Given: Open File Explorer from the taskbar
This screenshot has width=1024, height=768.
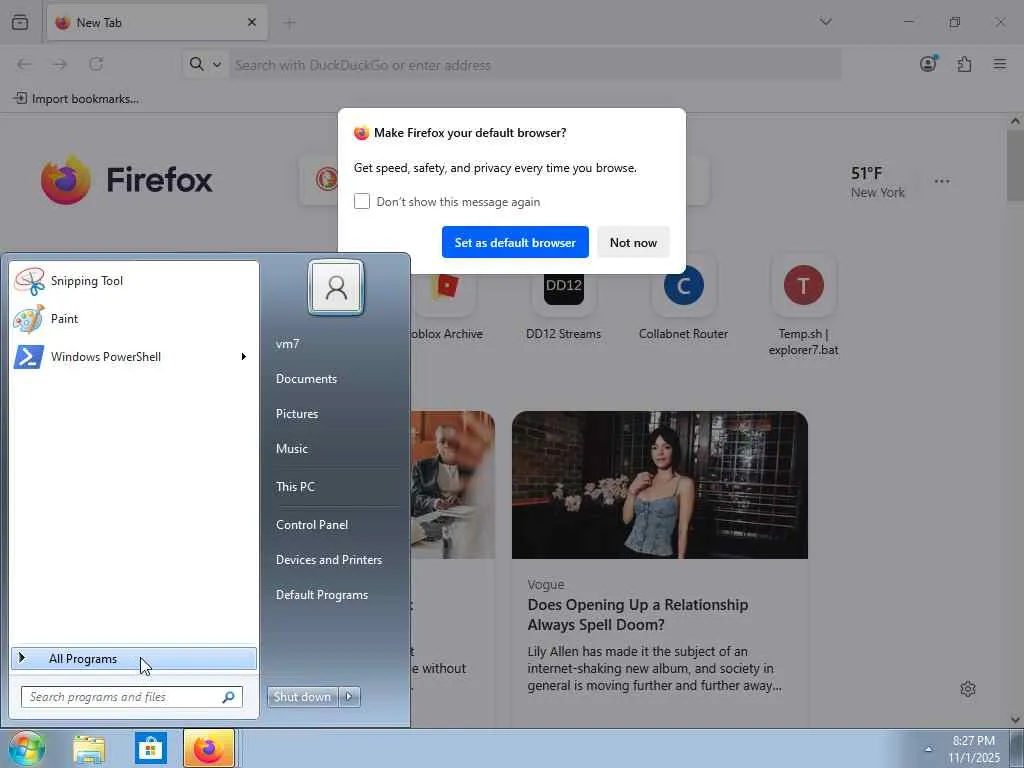Looking at the screenshot, I should [x=89, y=748].
